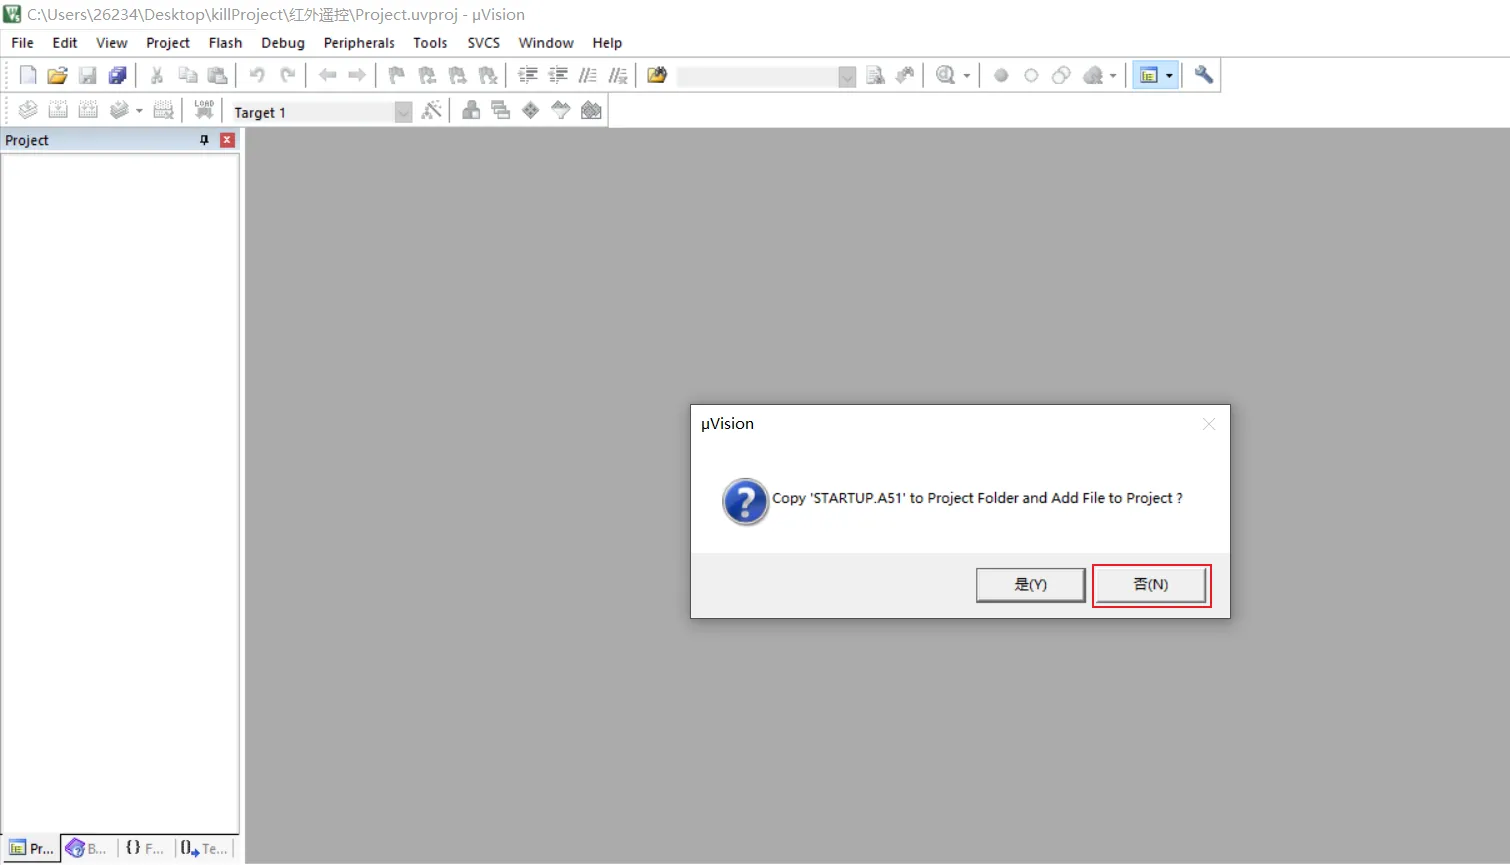Open the Debug menu
1510x865 pixels.
pyautogui.click(x=283, y=43)
